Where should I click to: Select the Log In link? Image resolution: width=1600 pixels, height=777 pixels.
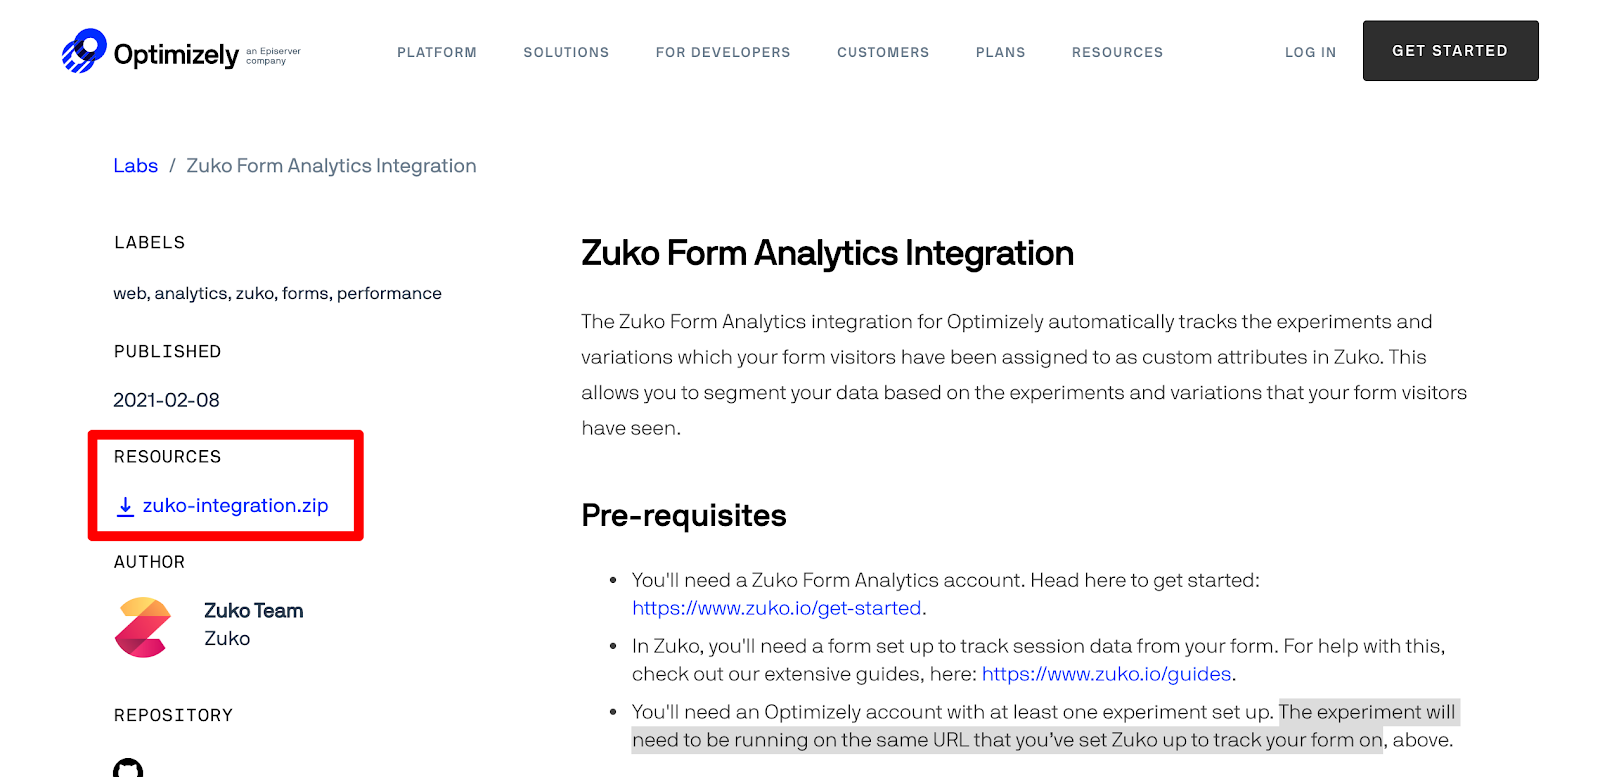point(1310,52)
